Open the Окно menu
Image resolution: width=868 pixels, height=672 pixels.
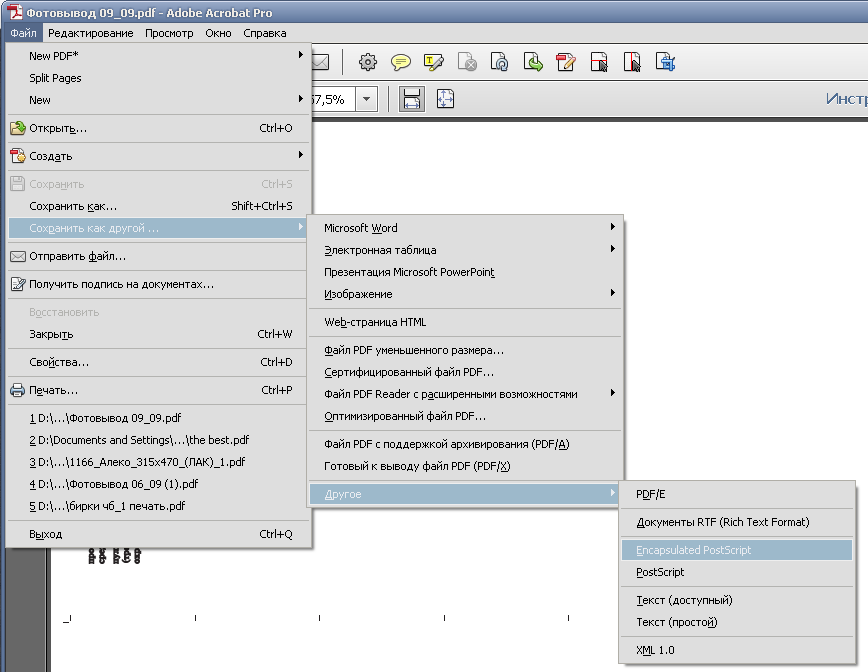tap(218, 33)
